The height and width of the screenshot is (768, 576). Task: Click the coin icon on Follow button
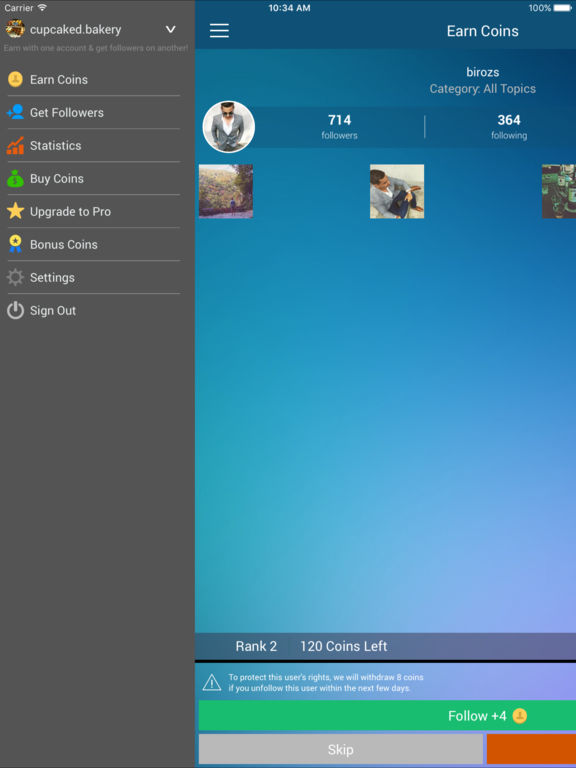click(519, 716)
